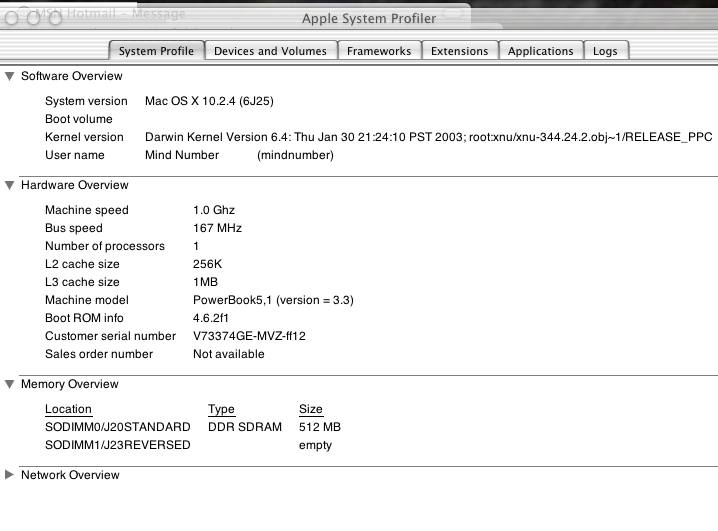Select the 167 MHz bus speed value

tap(217, 228)
